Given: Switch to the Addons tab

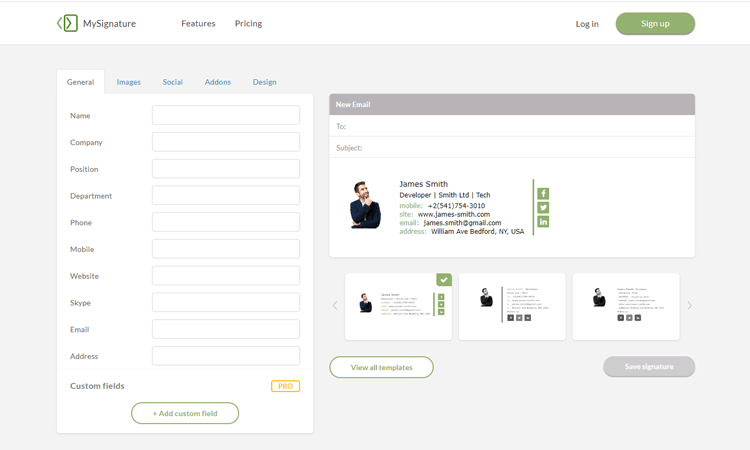Looking at the screenshot, I should tap(218, 82).
